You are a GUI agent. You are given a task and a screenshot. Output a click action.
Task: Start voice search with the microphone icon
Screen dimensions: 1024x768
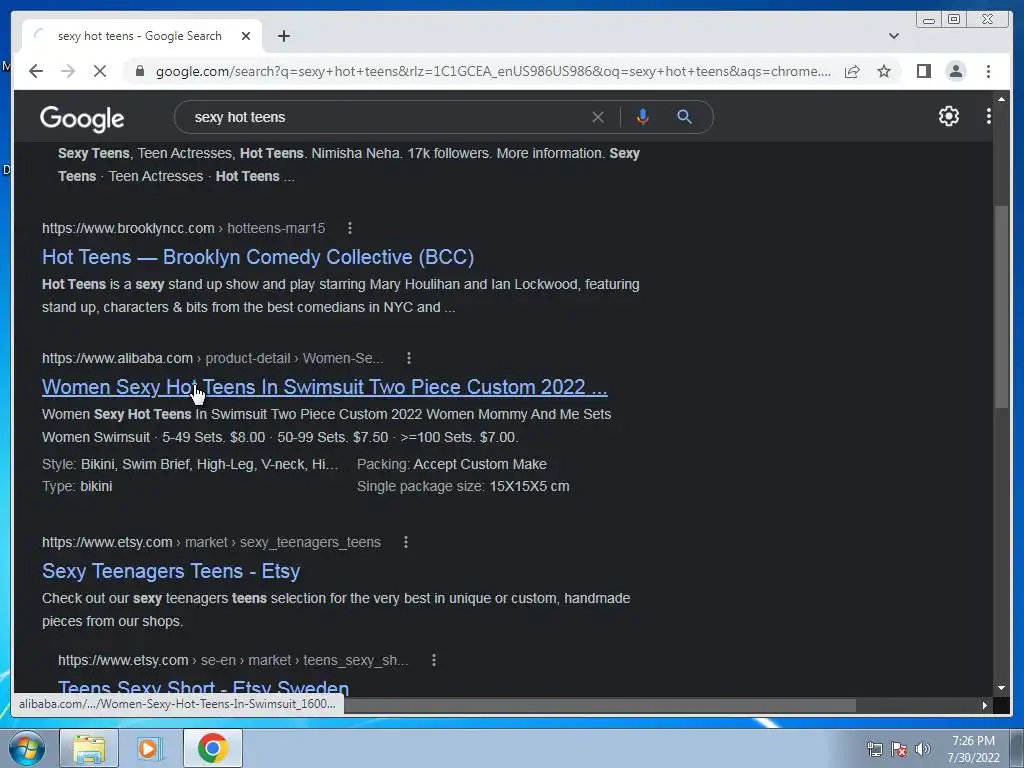[x=643, y=117]
